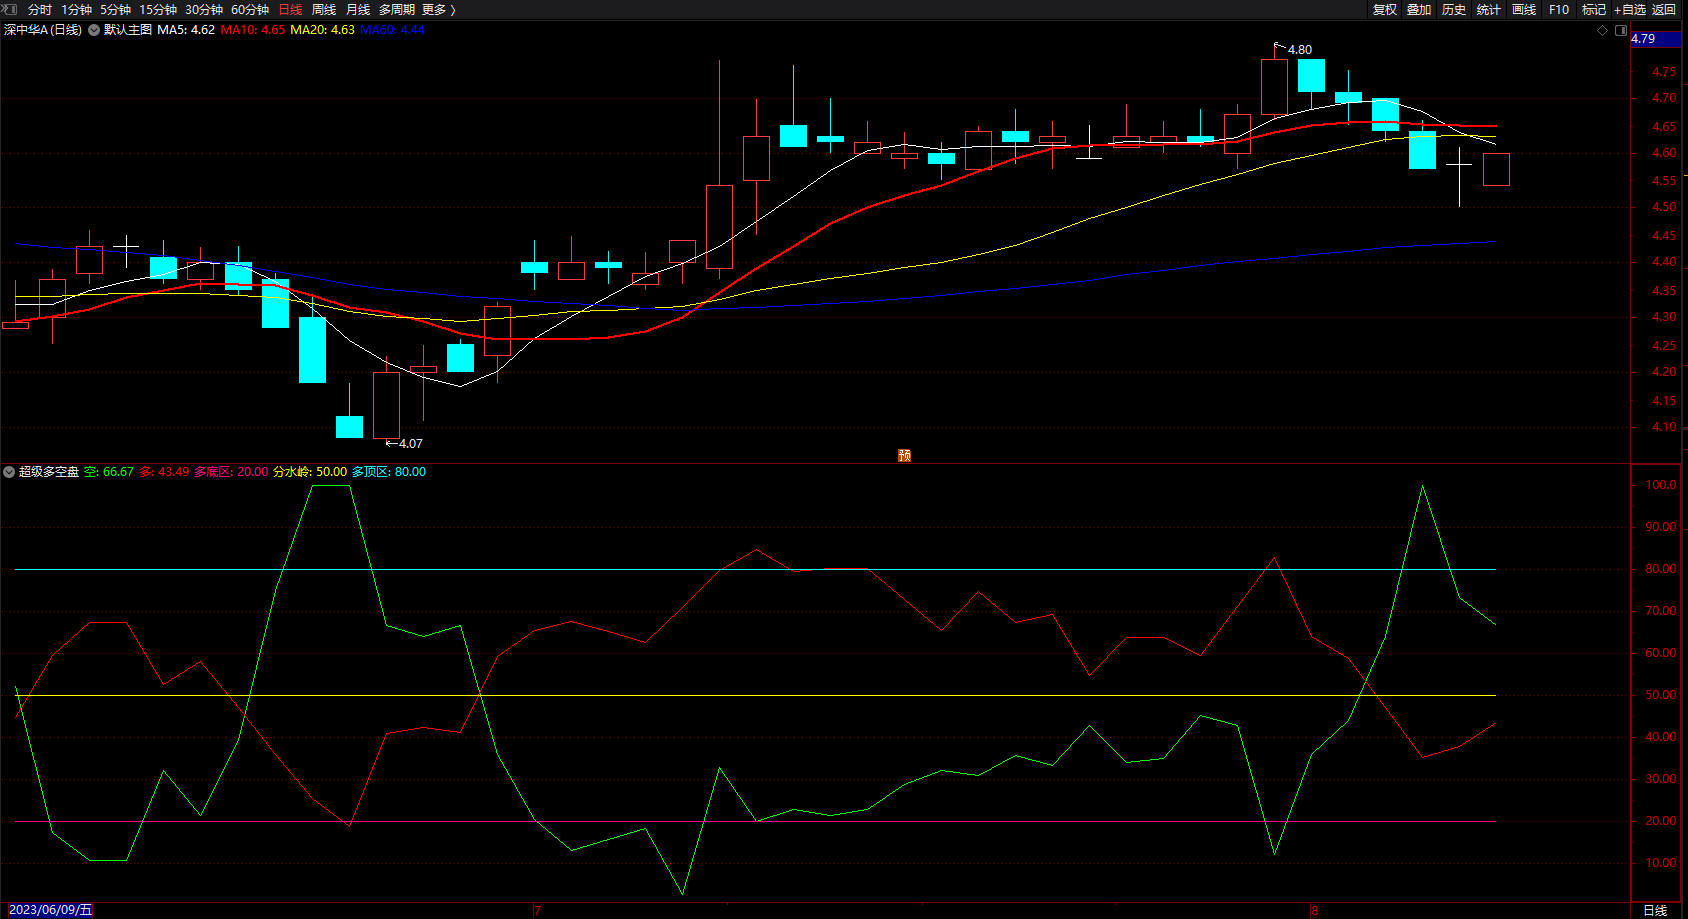
Task: Toggle the side panel layout icon
Action: coord(1621,30)
